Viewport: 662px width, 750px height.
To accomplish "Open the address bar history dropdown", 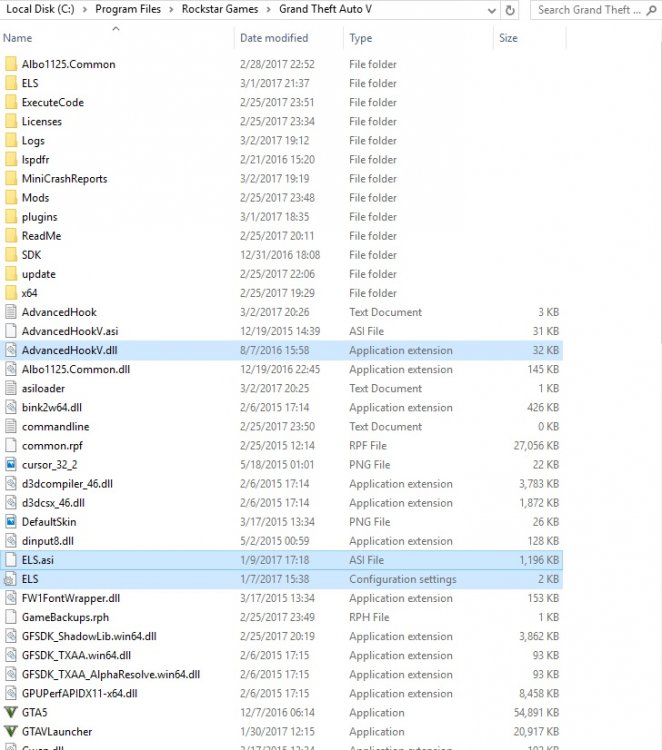I will (x=492, y=10).
